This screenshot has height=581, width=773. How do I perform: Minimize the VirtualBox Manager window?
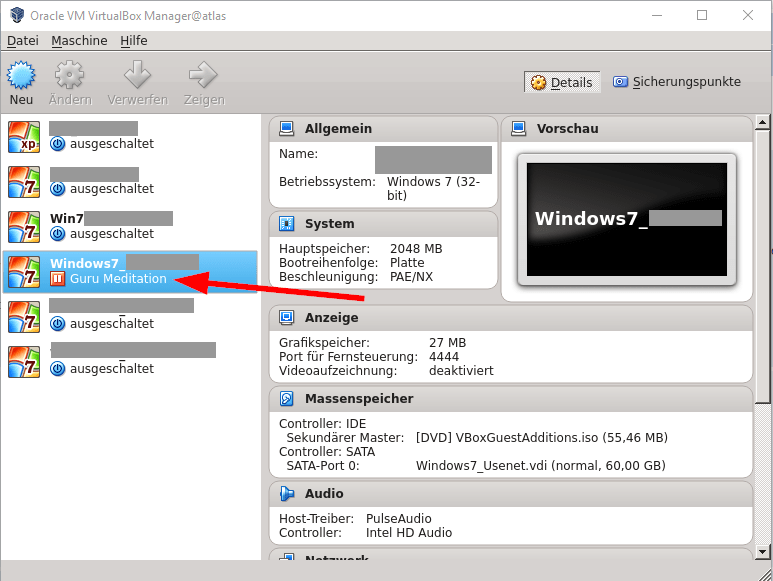(657, 15)
